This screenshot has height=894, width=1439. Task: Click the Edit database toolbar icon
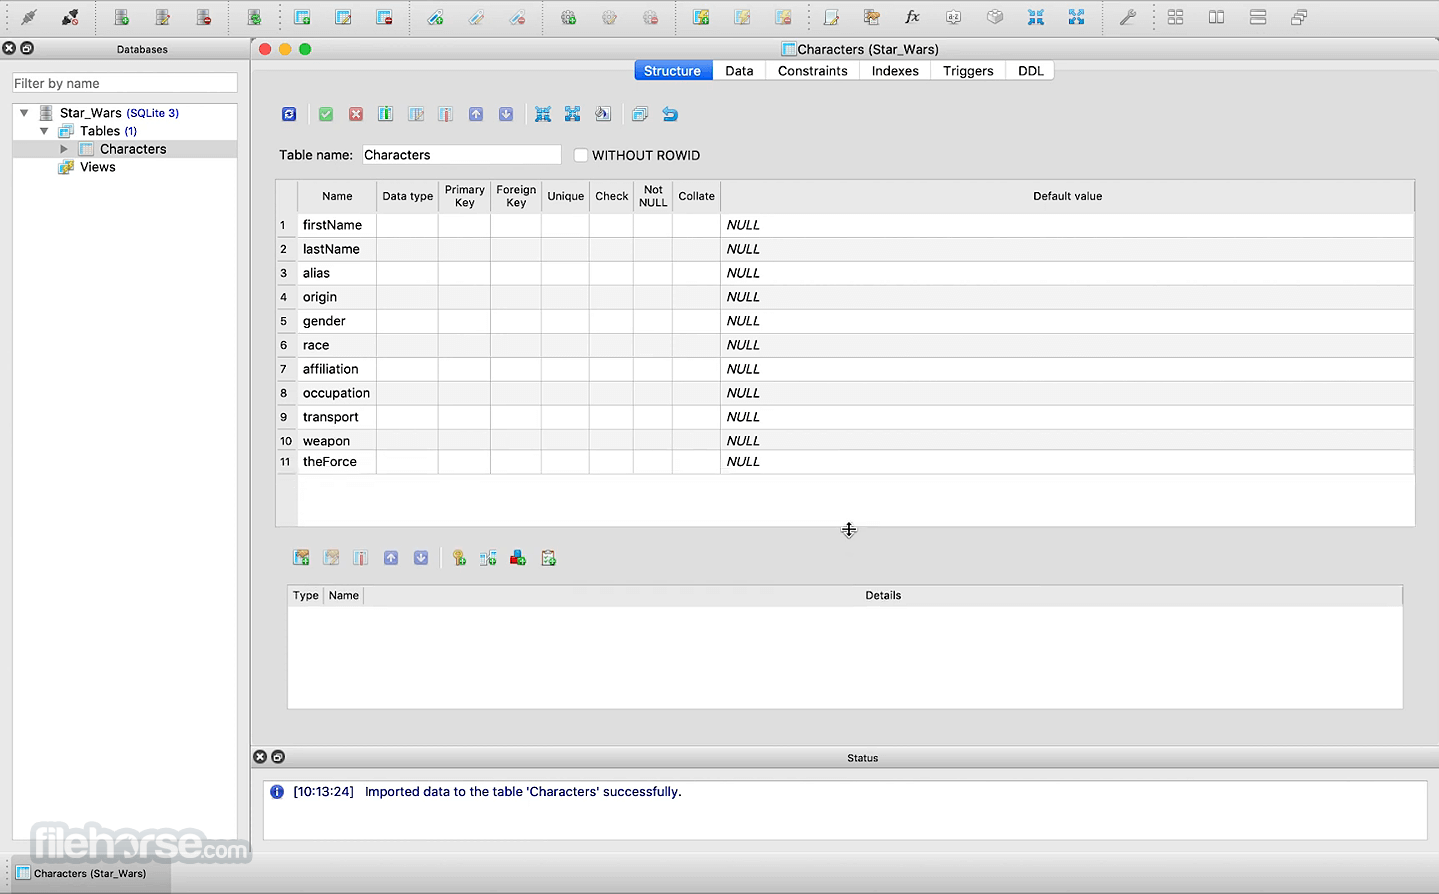point(163,17)
